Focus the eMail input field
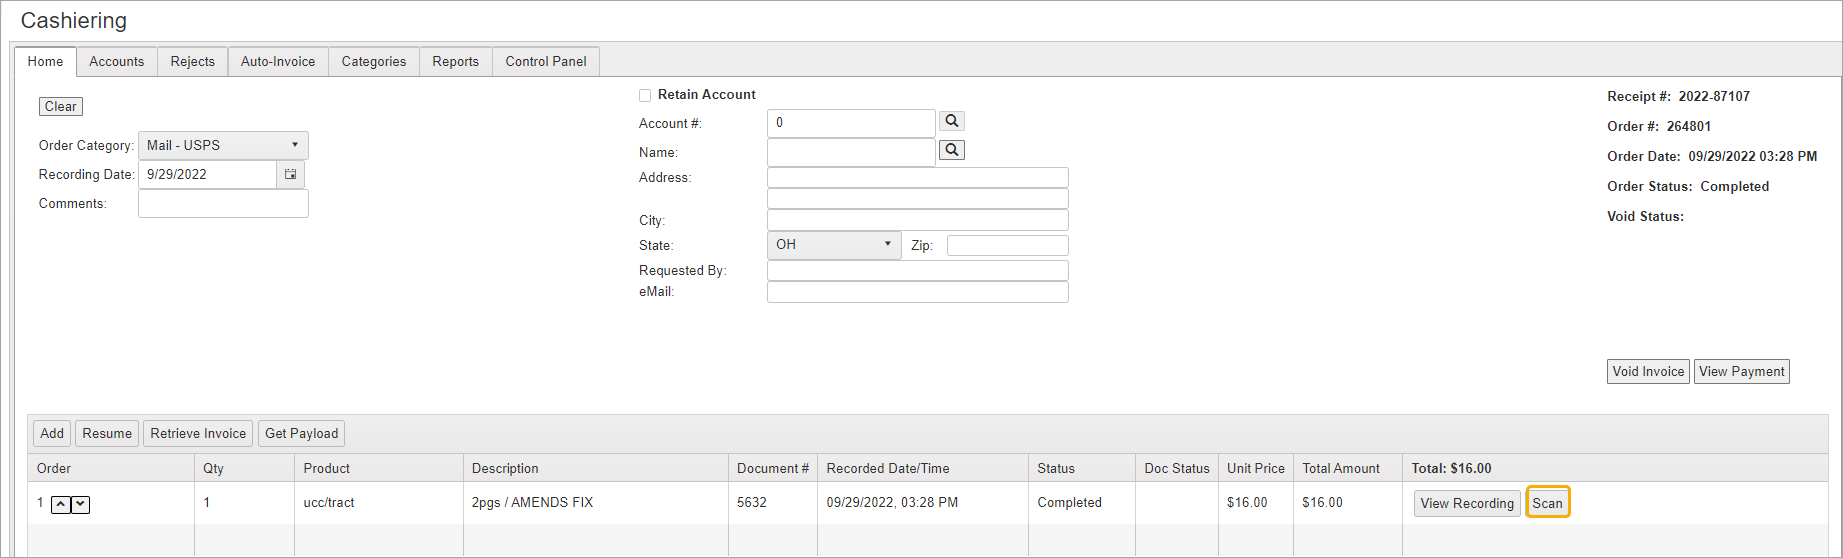1843x558 pixels. (x=917, y=292)
